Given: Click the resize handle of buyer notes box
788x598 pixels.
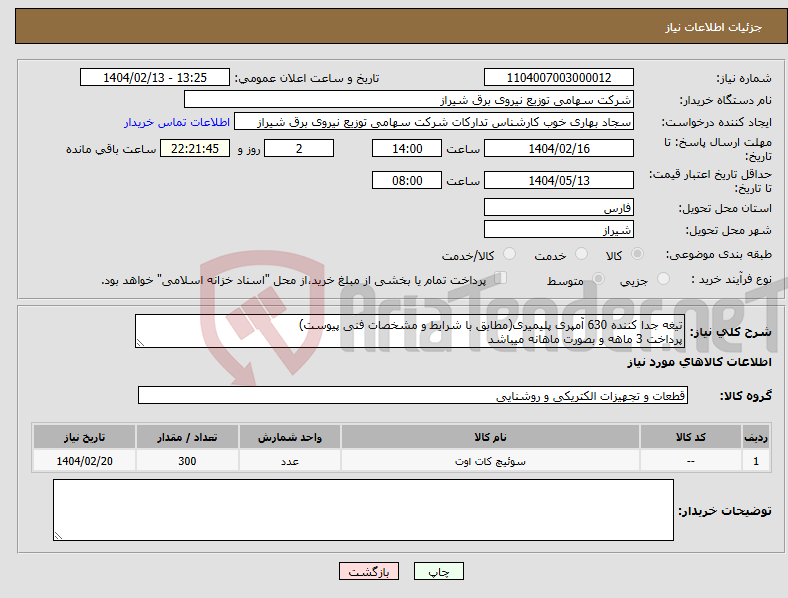Looking at the screenshot, I should click(x=58, y=536).
